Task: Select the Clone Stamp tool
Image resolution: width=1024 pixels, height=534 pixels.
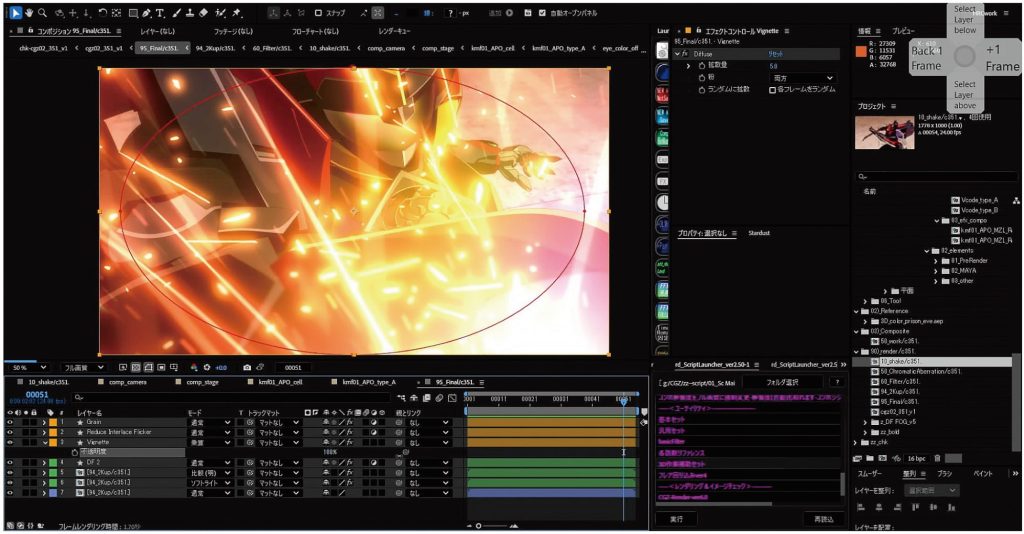Action: (190, 12)
